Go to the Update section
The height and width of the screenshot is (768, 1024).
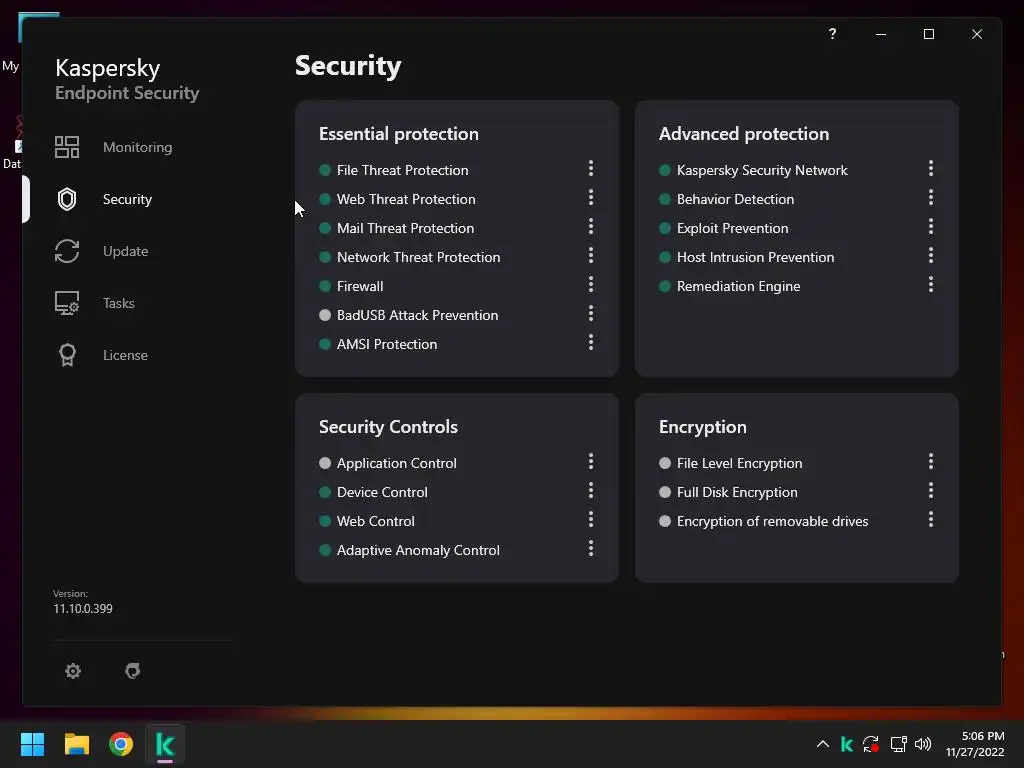(125, 251)
